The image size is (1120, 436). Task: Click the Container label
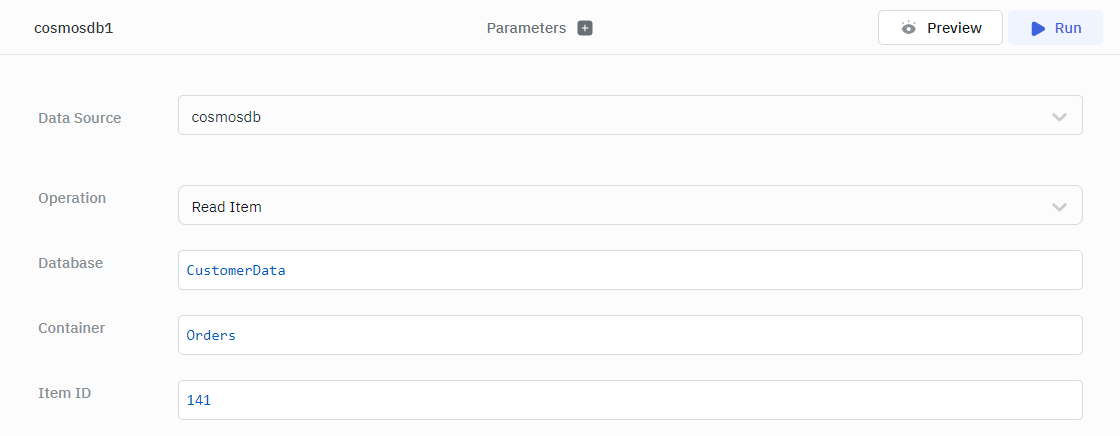[72, 328]
